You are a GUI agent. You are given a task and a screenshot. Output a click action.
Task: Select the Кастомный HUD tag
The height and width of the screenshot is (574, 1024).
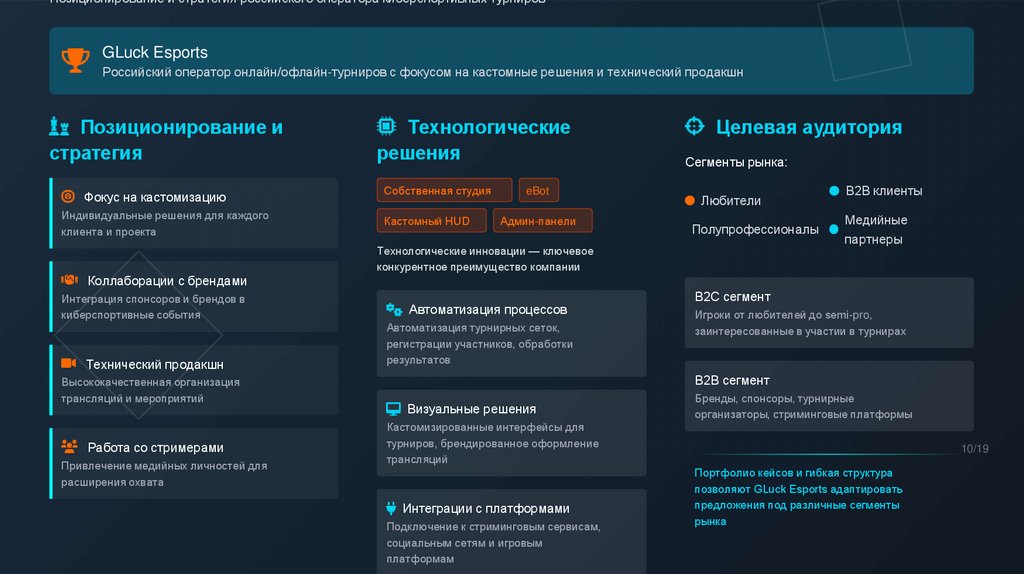pos(432,221)
